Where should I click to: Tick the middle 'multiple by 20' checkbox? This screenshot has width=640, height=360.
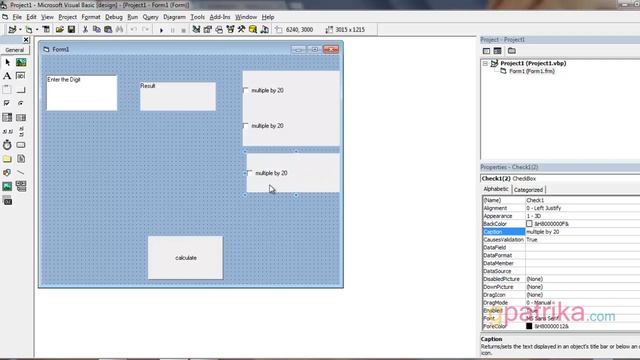point(246,126)
